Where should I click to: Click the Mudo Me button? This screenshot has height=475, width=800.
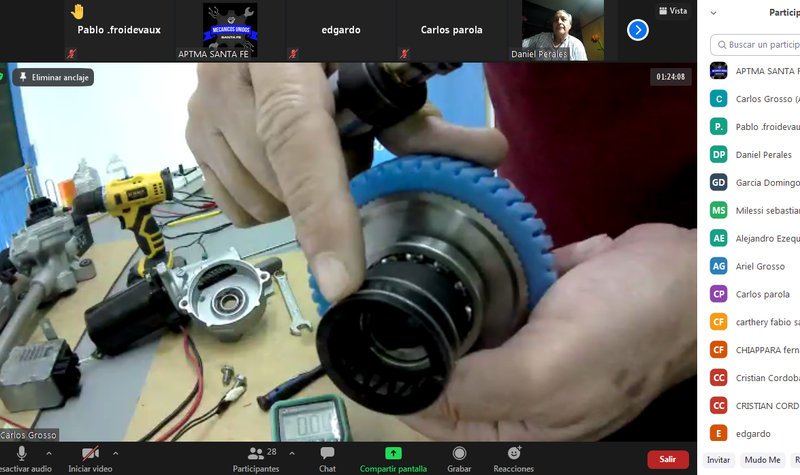tap(762, 460)
